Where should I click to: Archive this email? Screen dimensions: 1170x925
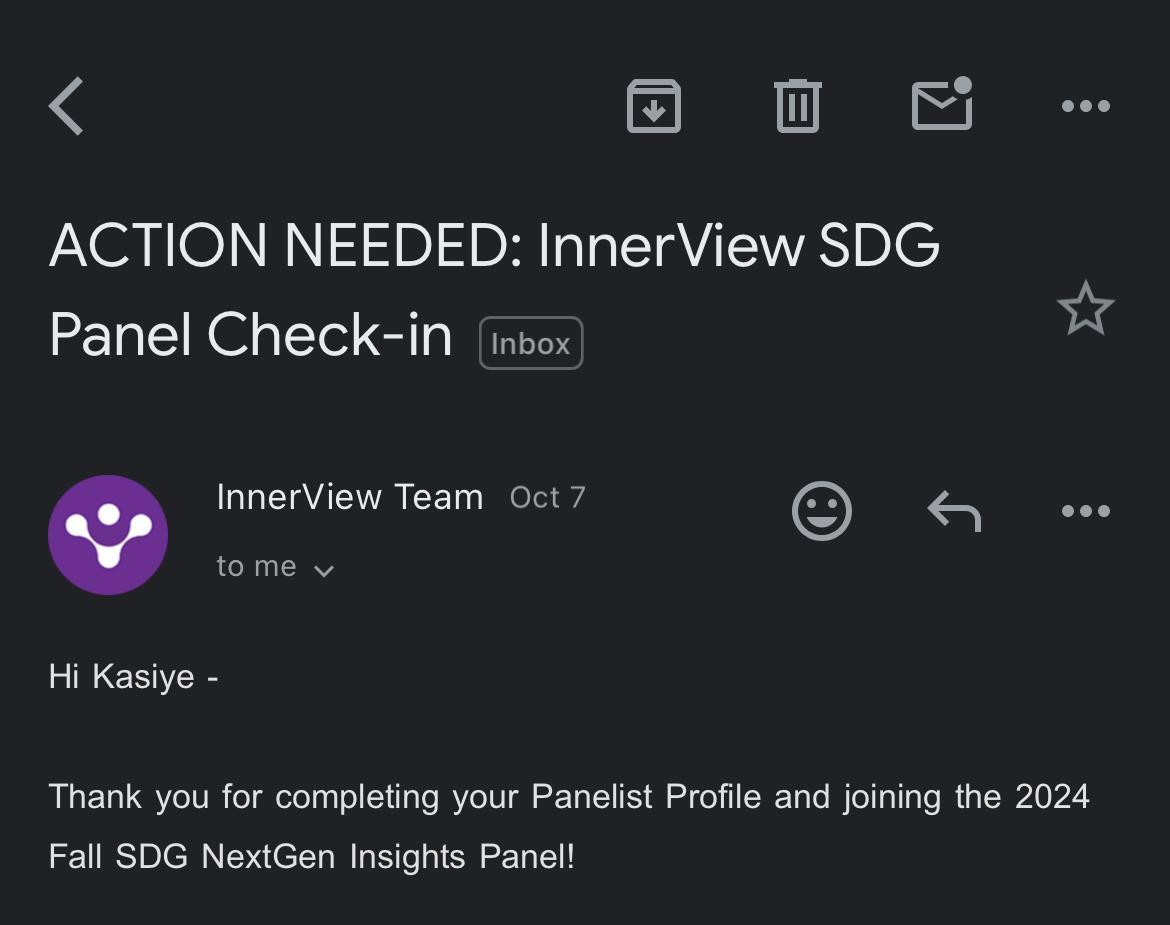point(653,106)
